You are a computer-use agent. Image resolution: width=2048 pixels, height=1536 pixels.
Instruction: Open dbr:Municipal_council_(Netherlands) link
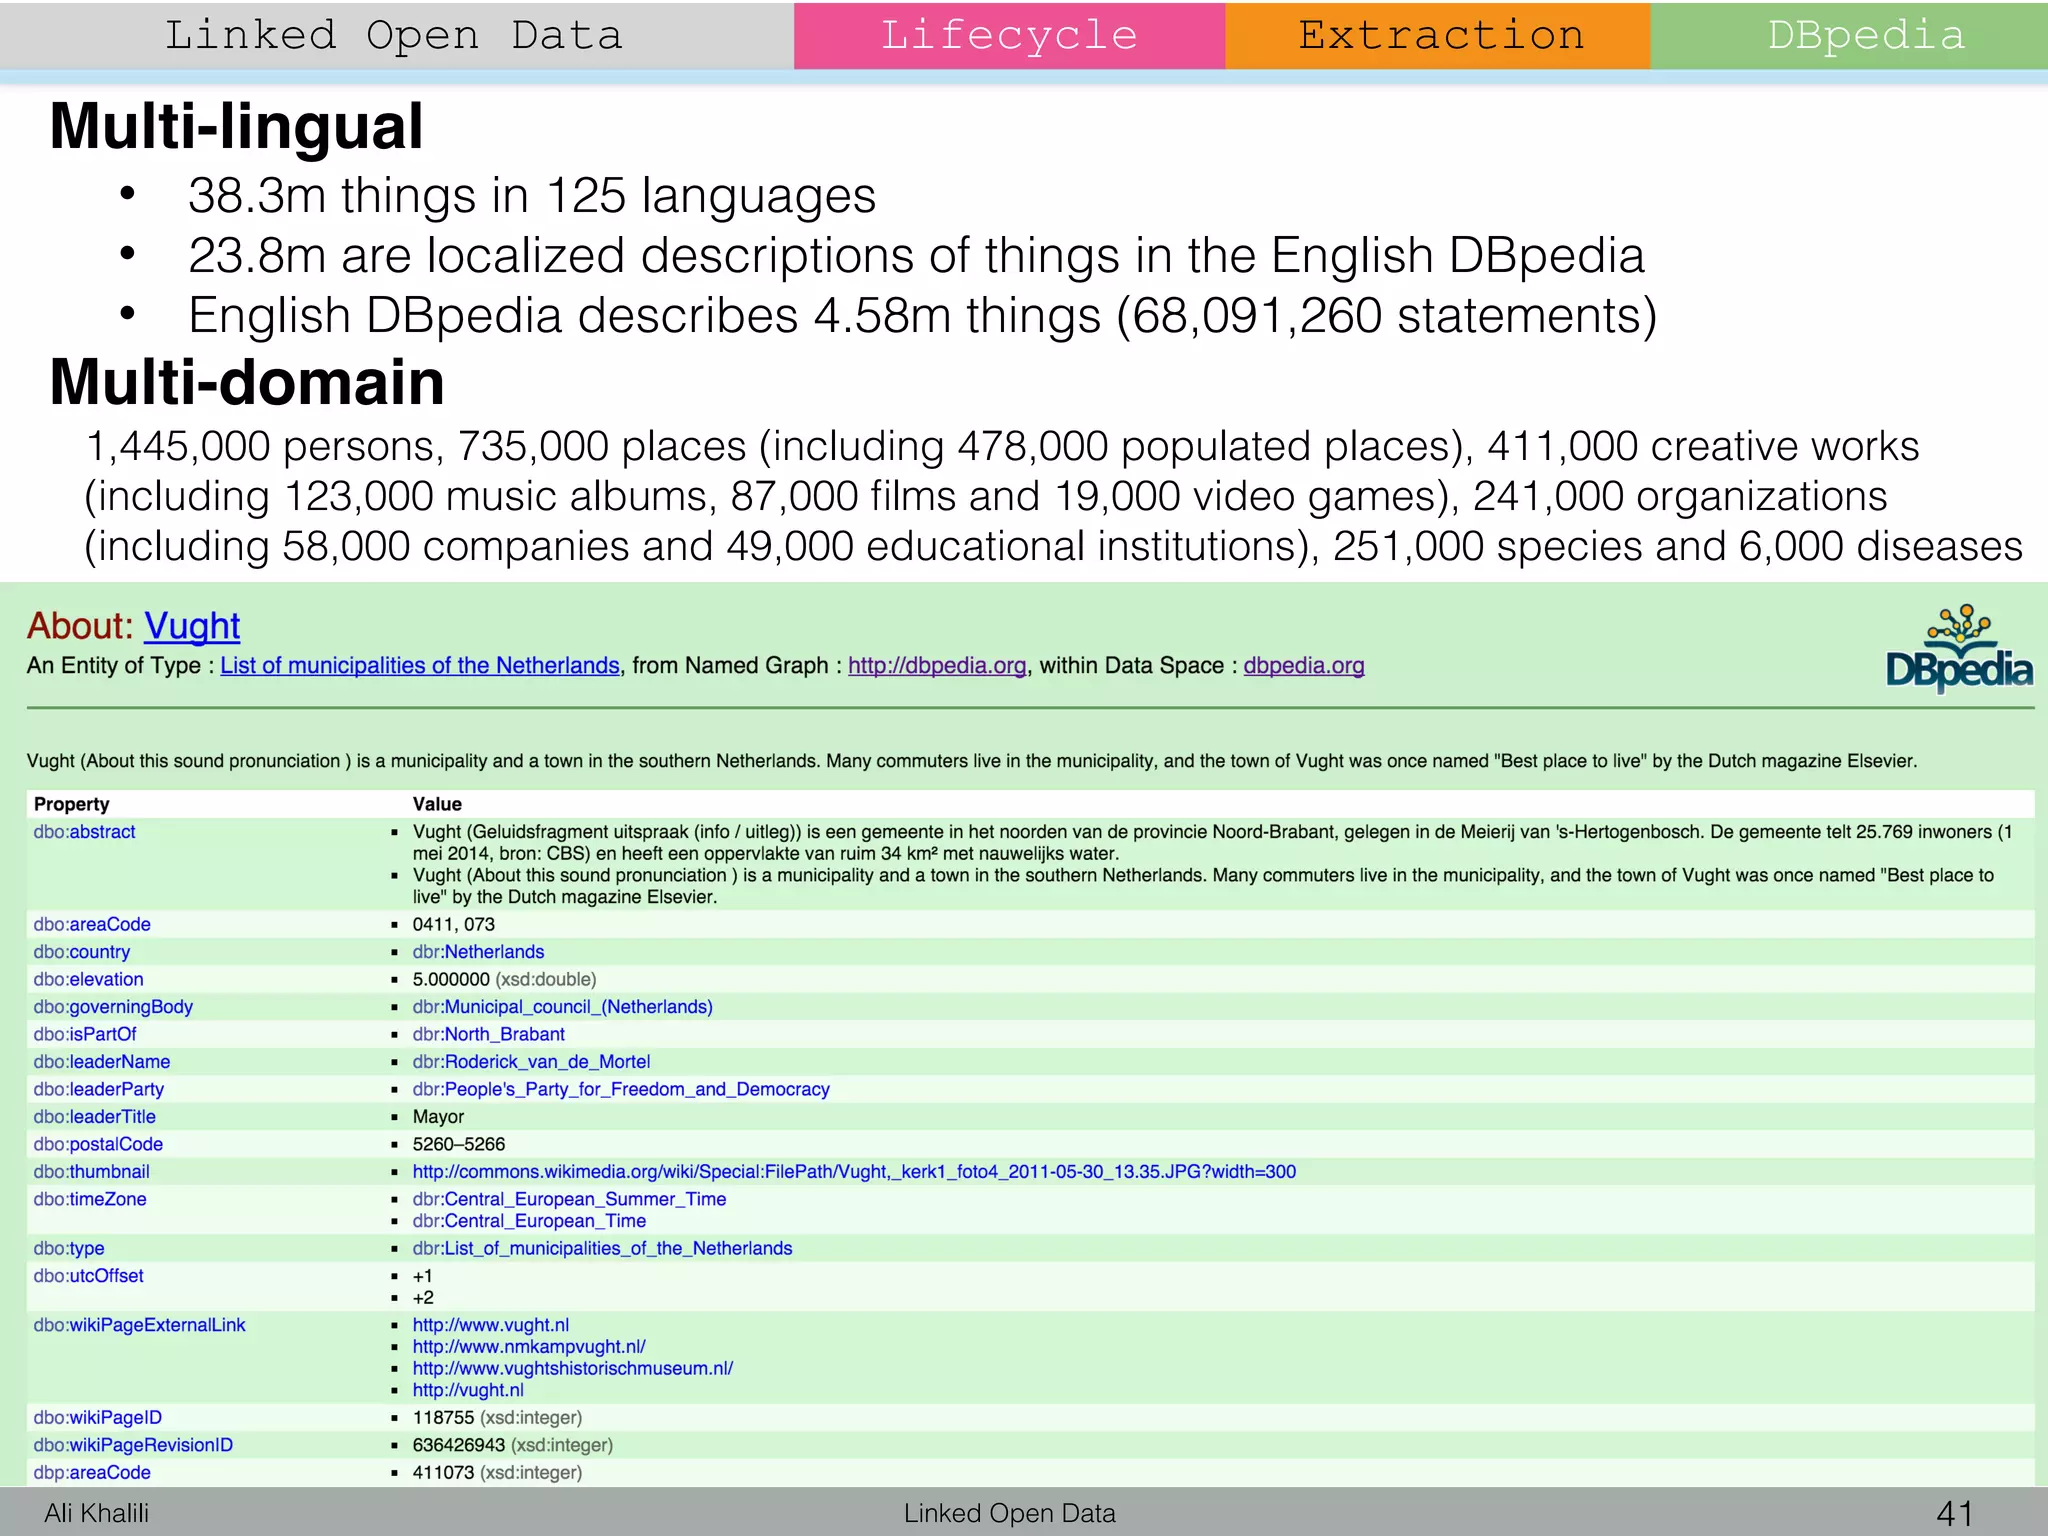pyautogui.click(x=562, y=1007)
